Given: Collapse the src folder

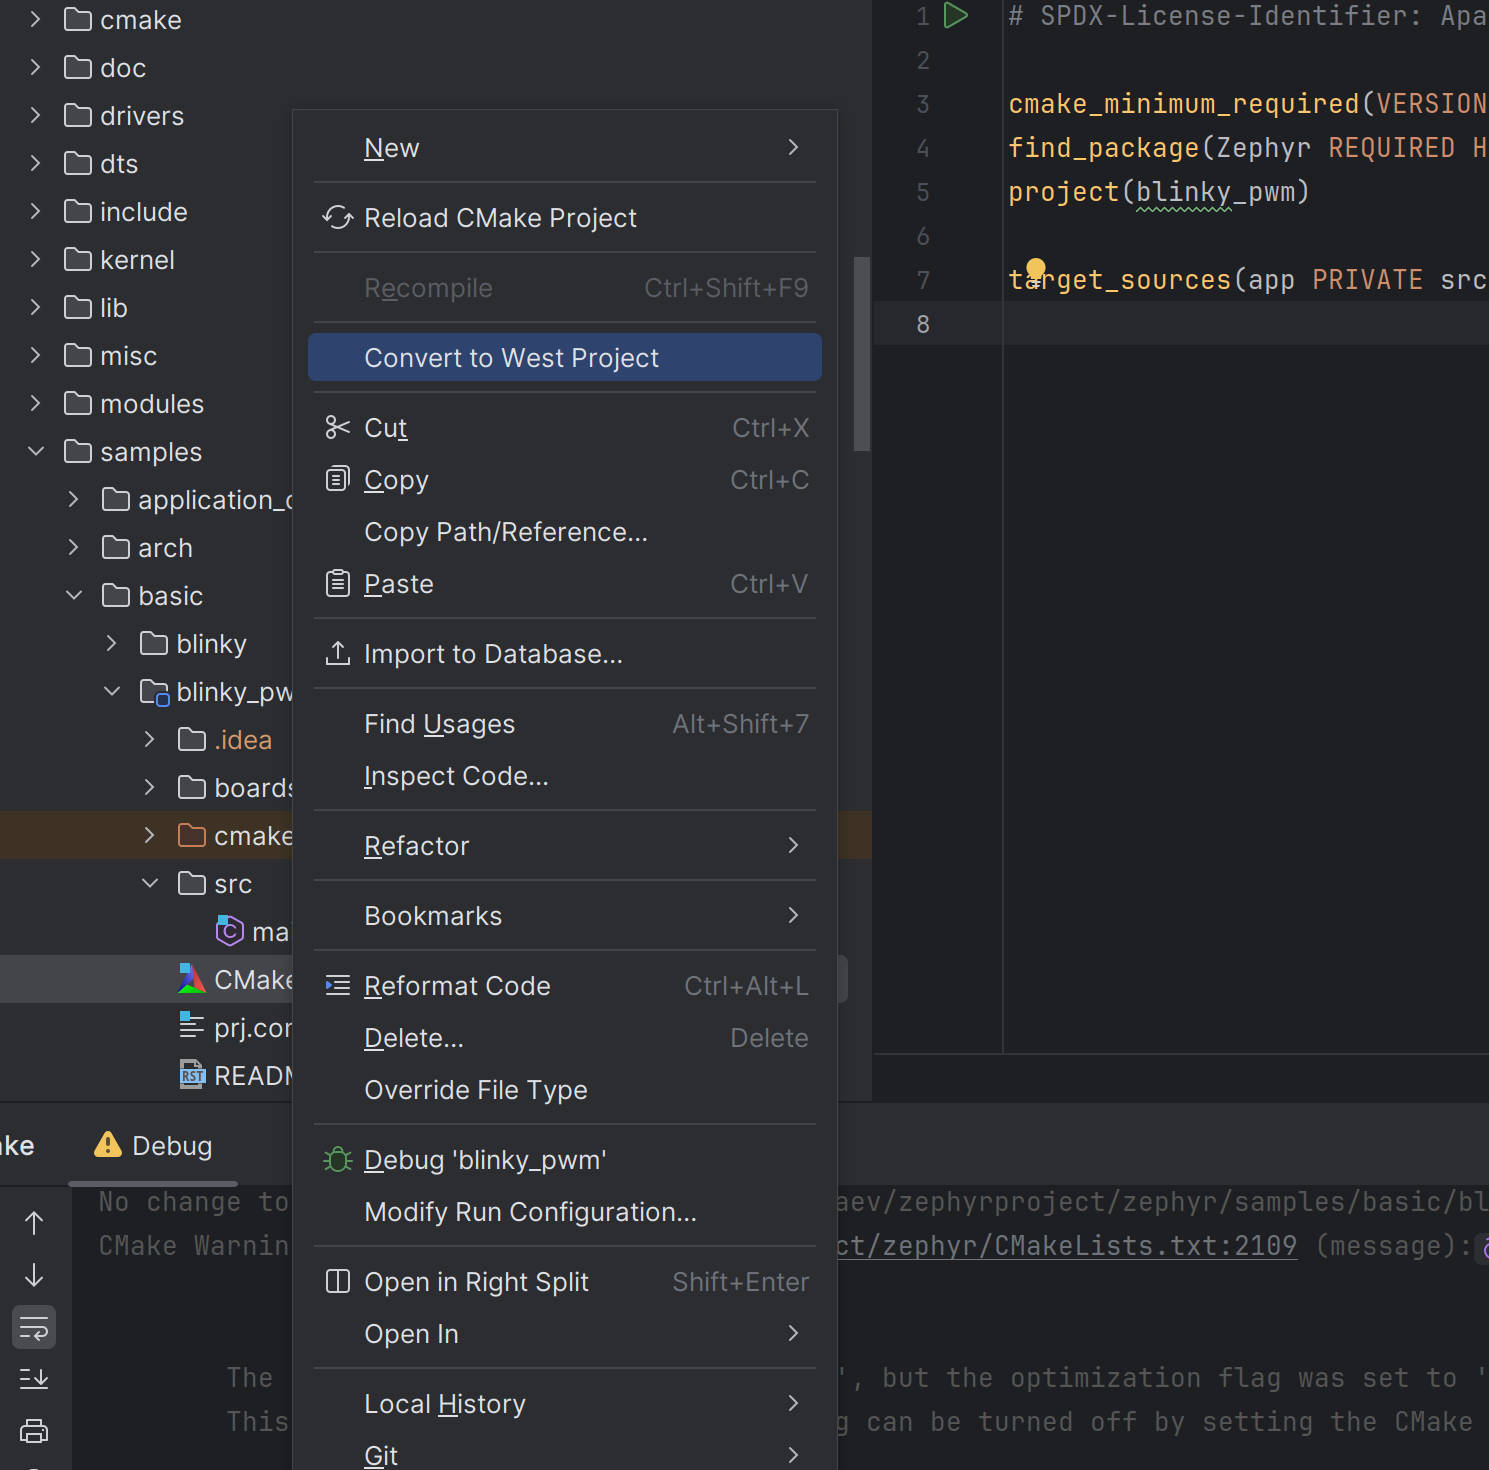Looking at the screenshot, I should point(150,883).
